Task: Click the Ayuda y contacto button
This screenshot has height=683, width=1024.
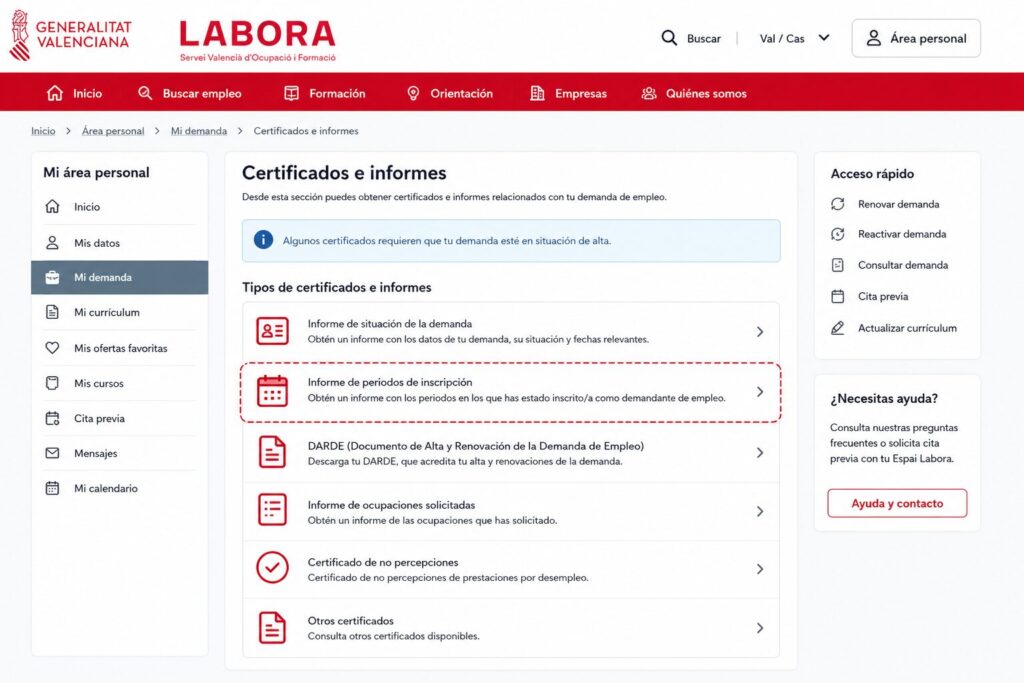Action: (x=897, y=503)
